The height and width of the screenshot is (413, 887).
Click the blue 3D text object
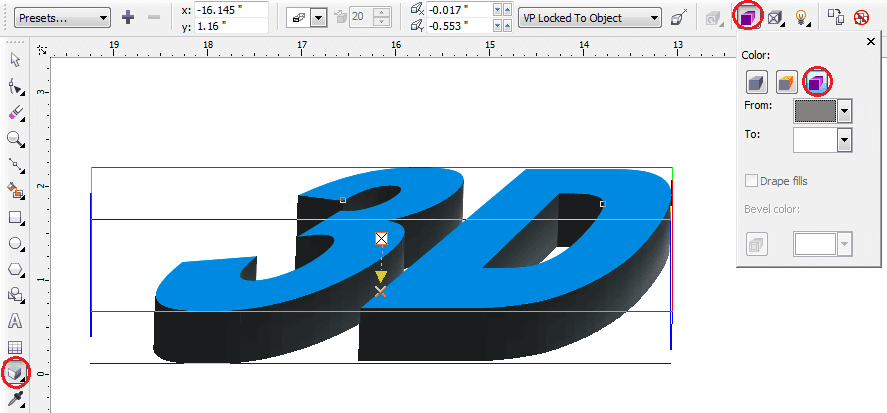point(413,266)
